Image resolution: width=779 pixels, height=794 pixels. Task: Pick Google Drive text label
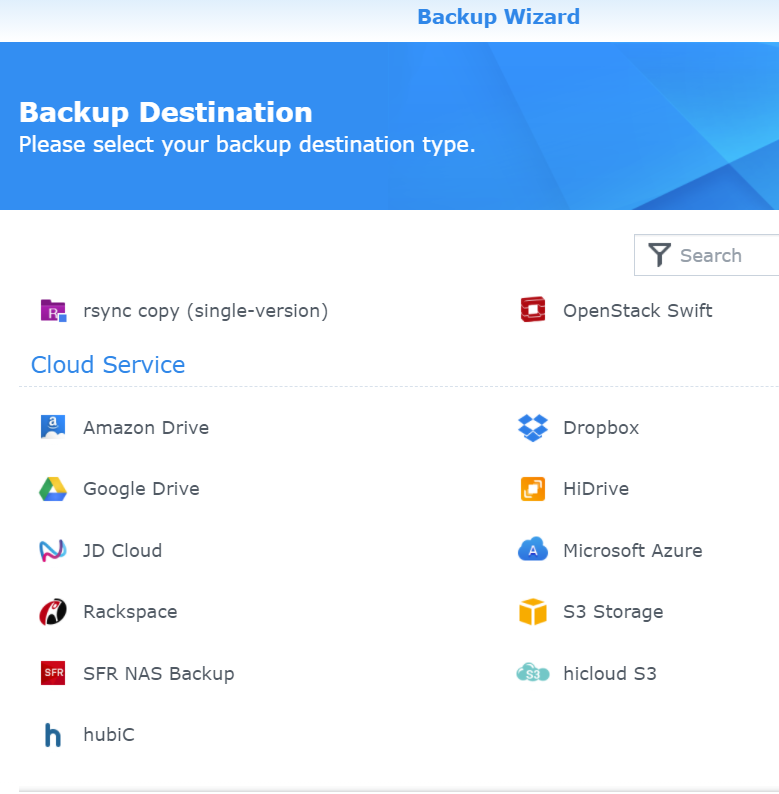pyautogui.click(x=141, y=489)
